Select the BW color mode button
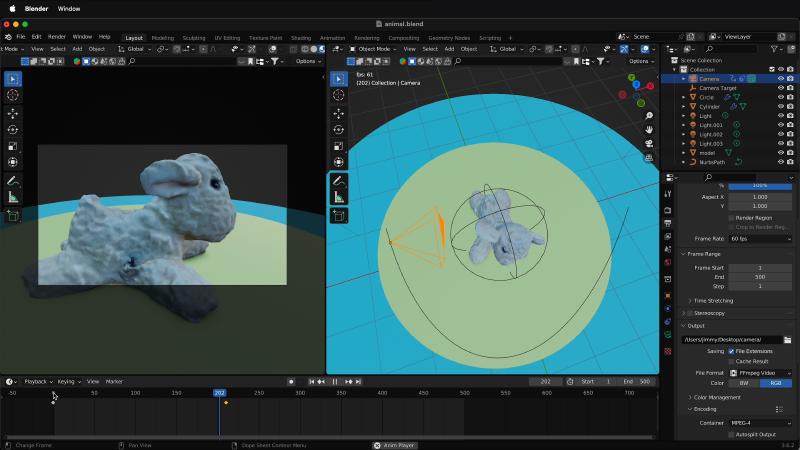This screenshot has width=800, height=450. point(744,383)
